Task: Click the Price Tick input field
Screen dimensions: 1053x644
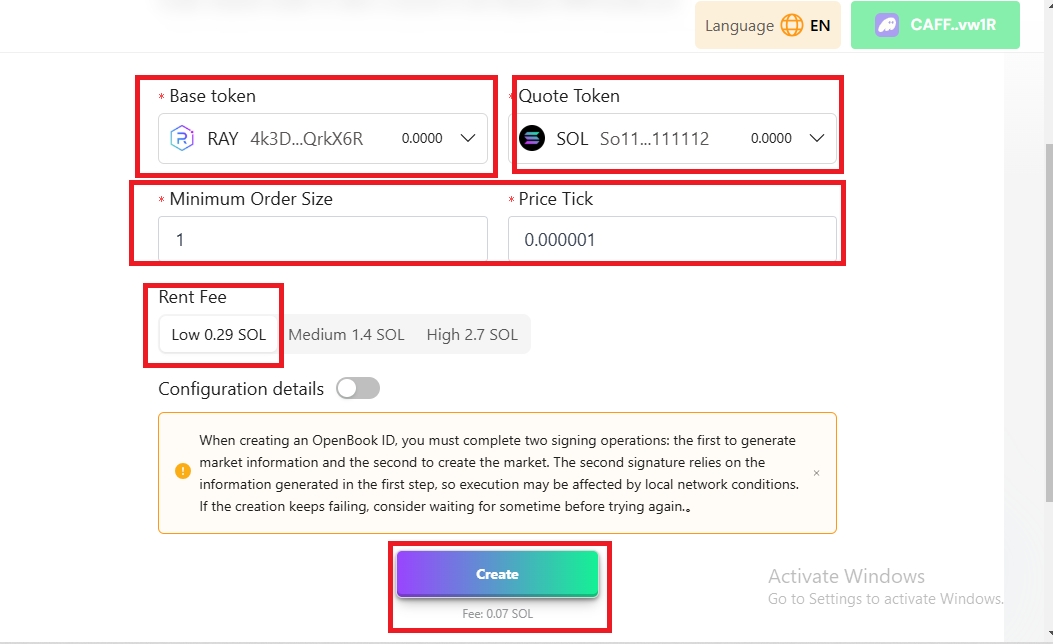Action: [671, 240]
